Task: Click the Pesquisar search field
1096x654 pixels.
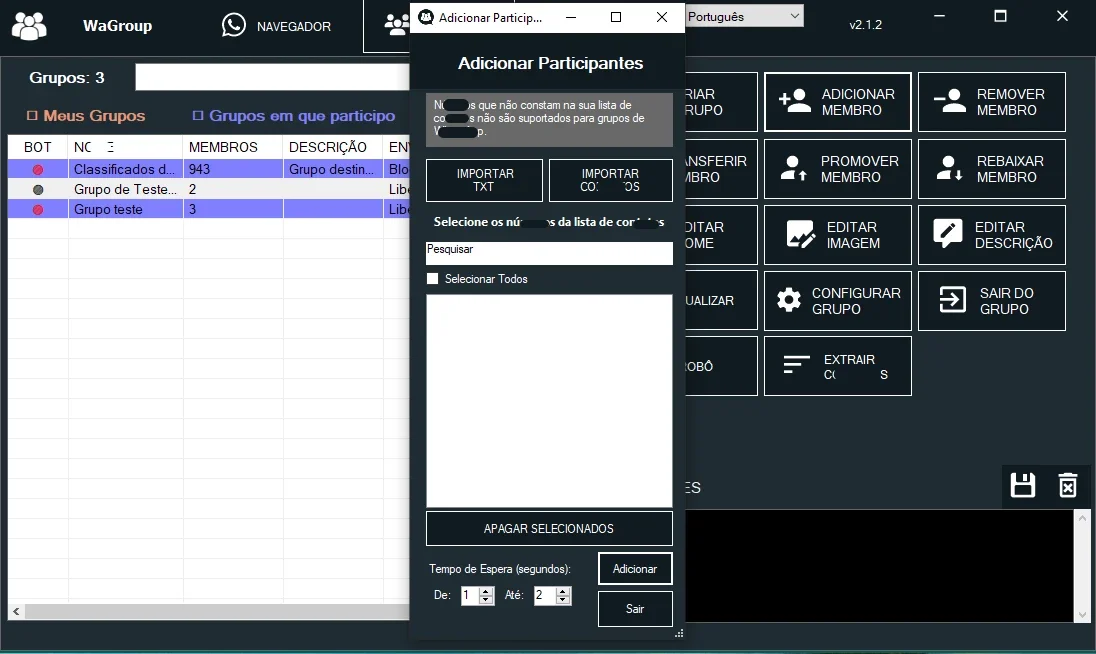Action: pos(549,253)
